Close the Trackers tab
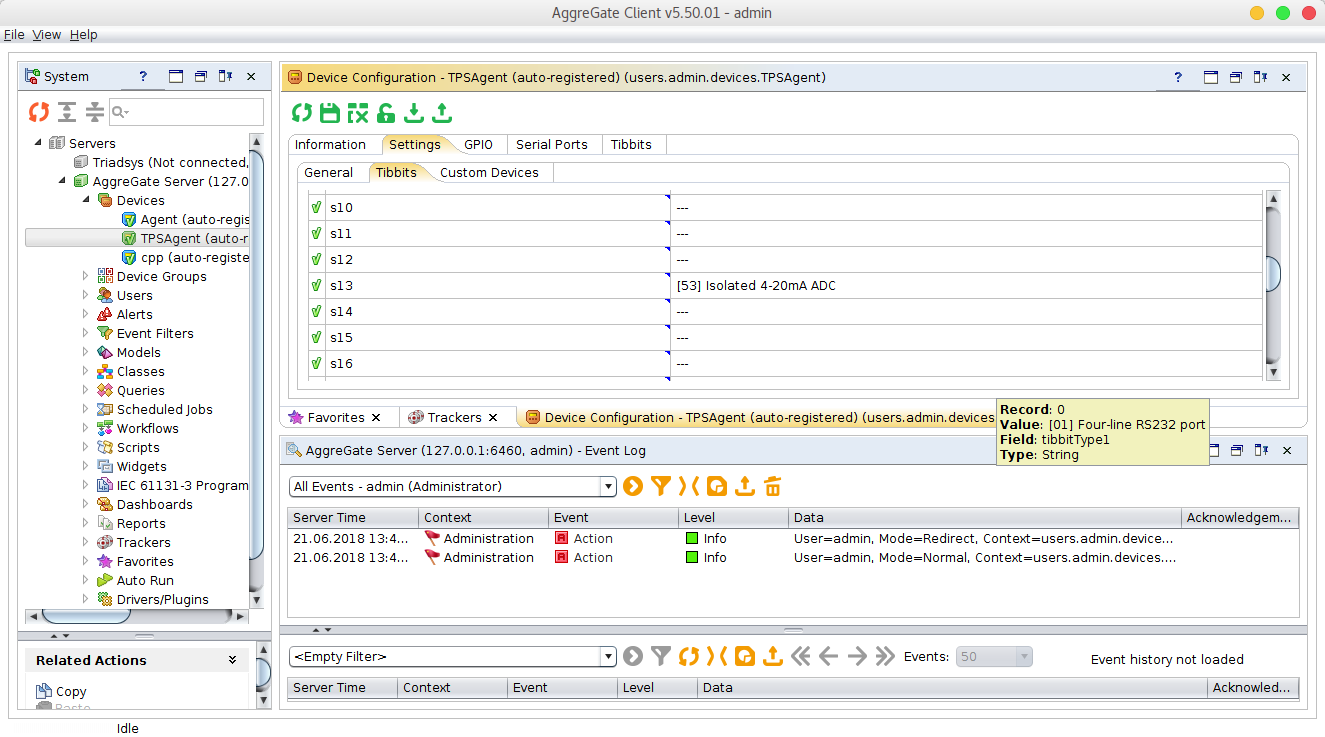This screenshot has width=1325, height=737. pos(492,417)
